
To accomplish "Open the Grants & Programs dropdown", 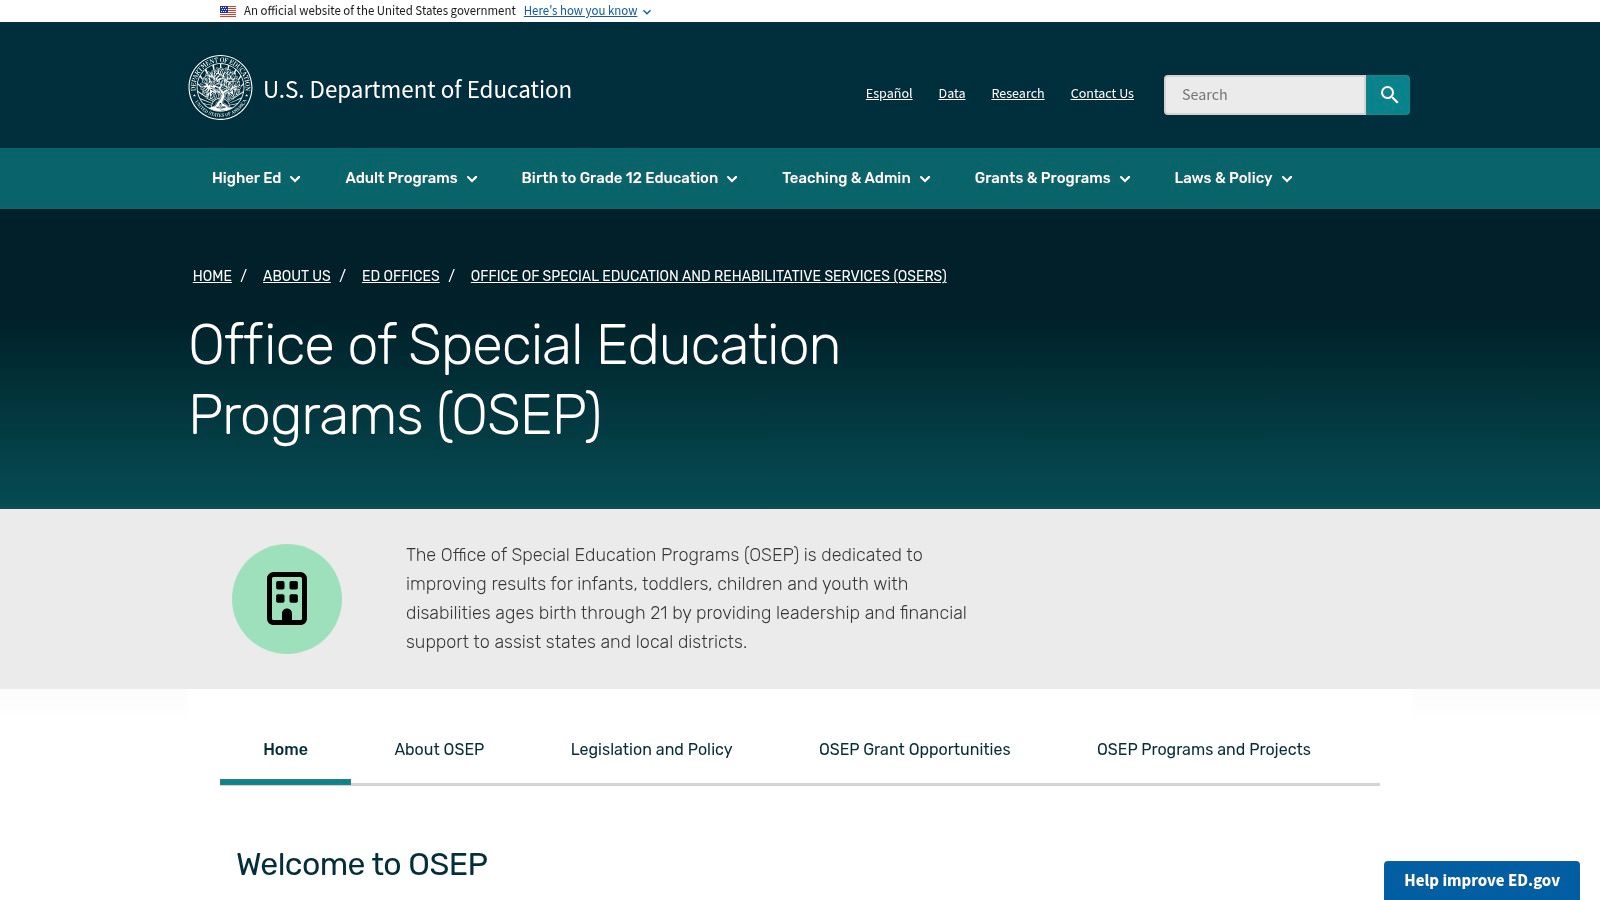I will click(1051, 178).
